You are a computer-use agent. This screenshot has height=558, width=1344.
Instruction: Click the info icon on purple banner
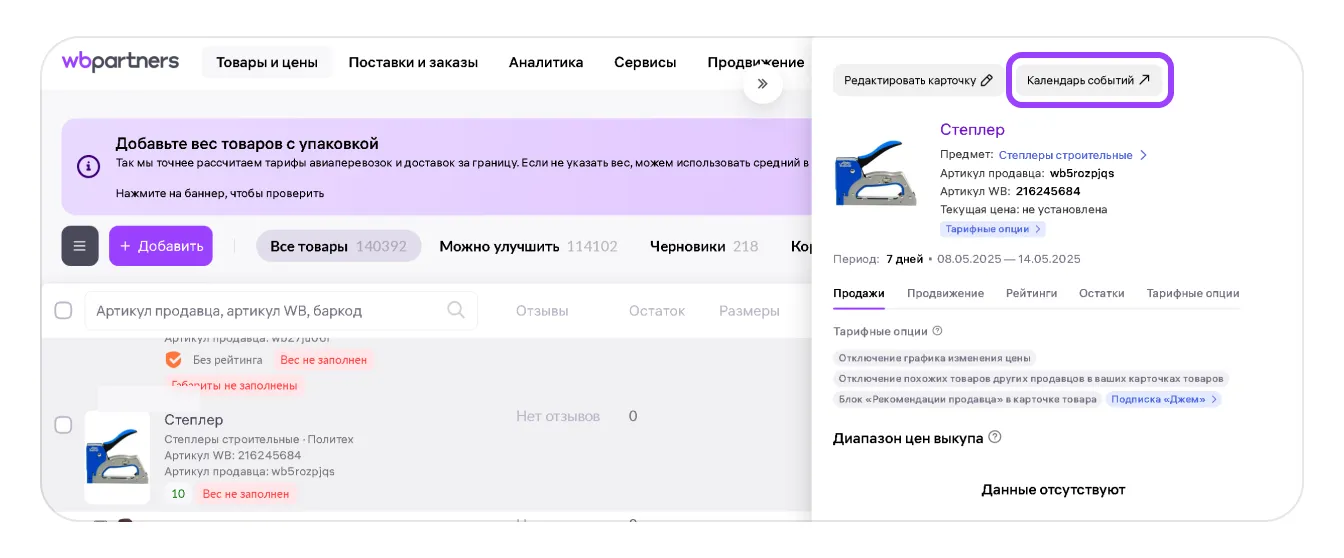(89, 166)
